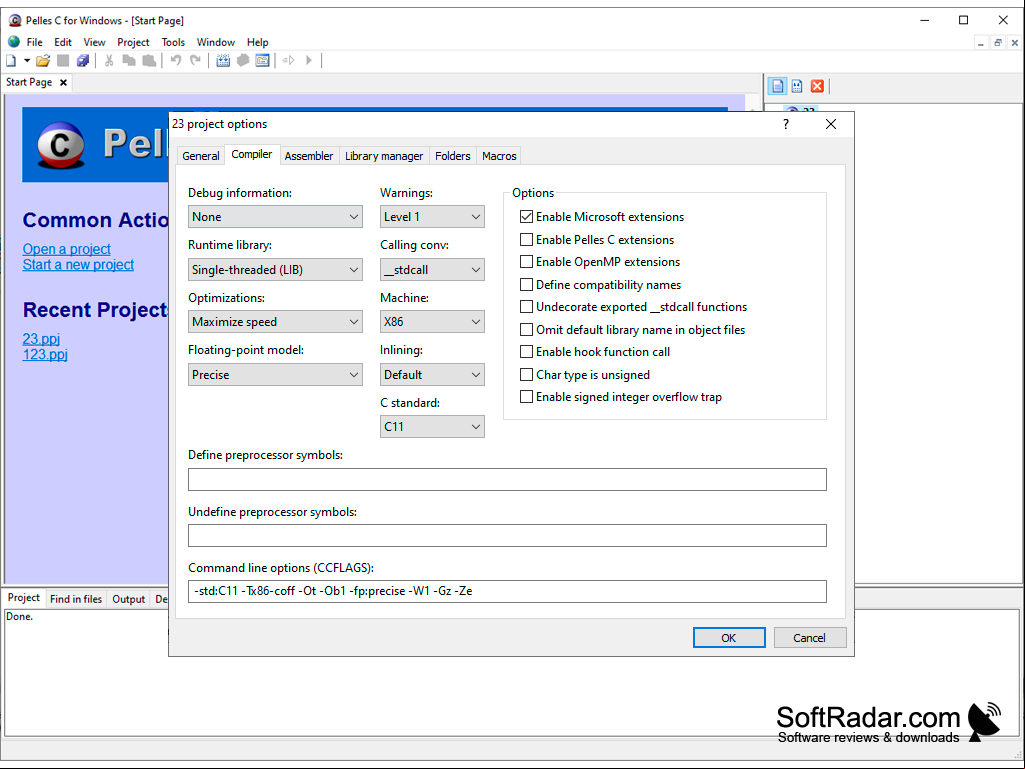
Task: Close the Start Page tab with its X
Action: tap(63, 82)
